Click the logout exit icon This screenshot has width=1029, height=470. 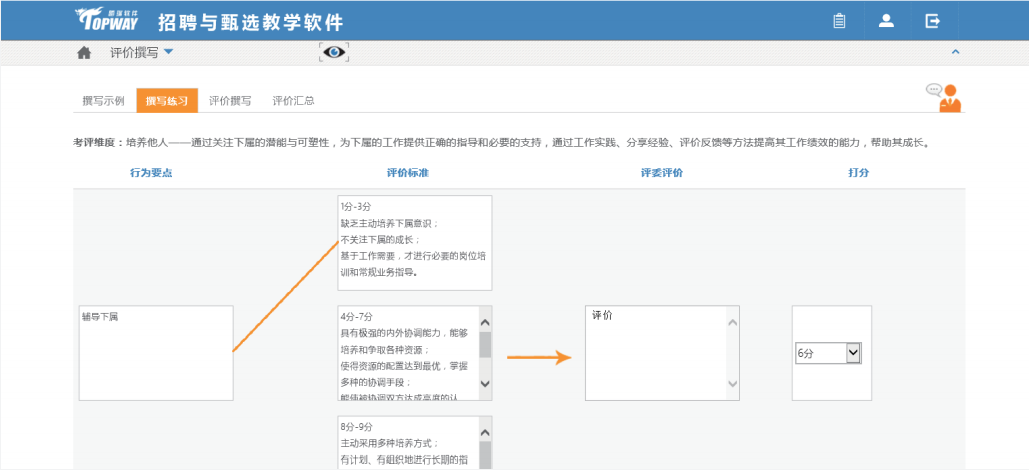click(933, 20)
